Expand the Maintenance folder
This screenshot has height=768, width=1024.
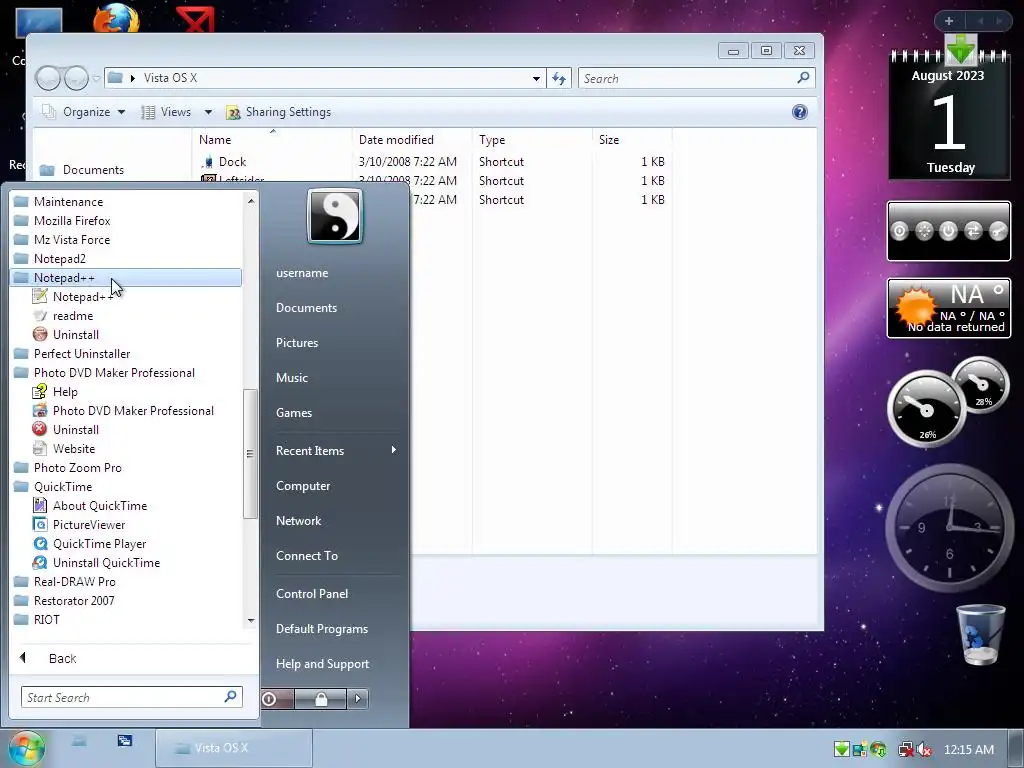click(x=68, y=202)
